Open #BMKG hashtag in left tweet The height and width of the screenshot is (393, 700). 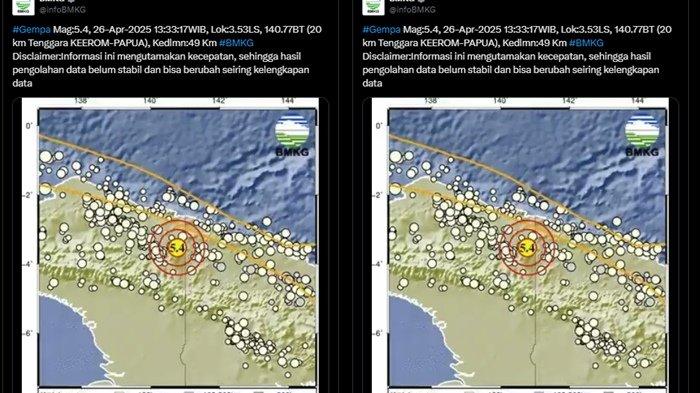[236, 43]
